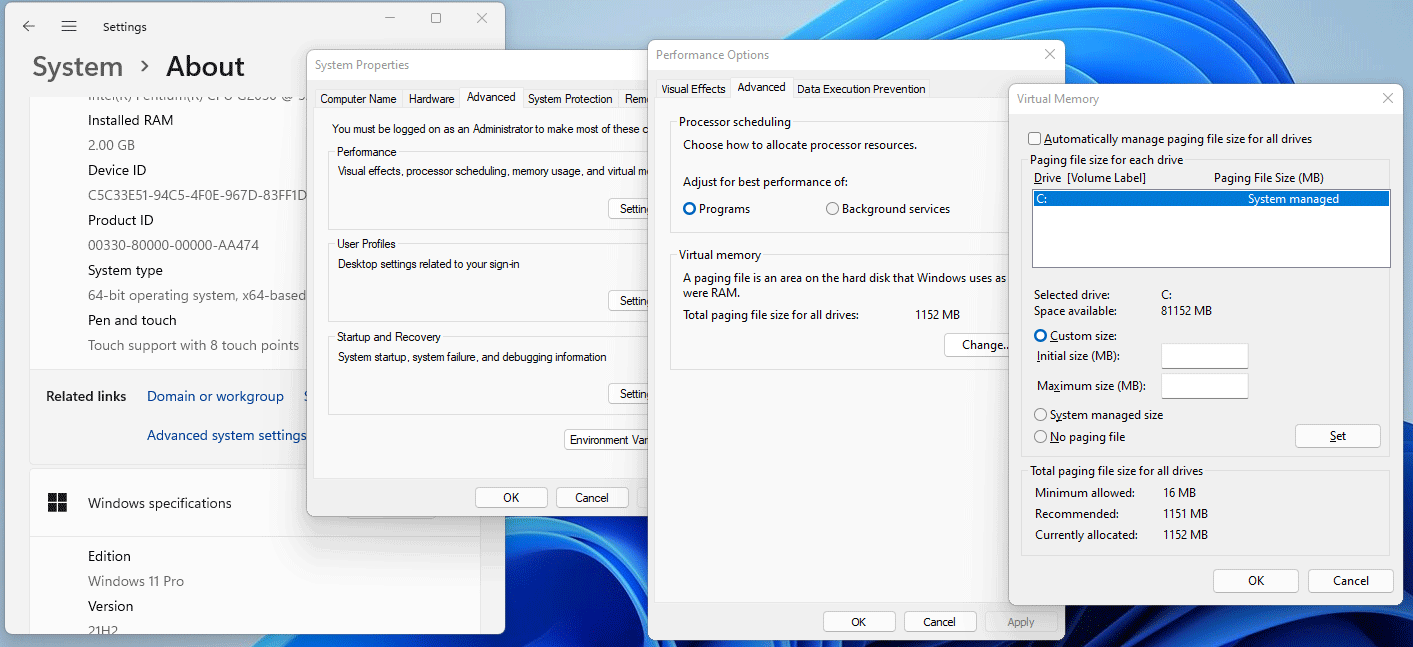Viewport: 1413px width, 647px height.
Task: Click the Minimum allowed 16 MB value
Action: (1179, 493)
